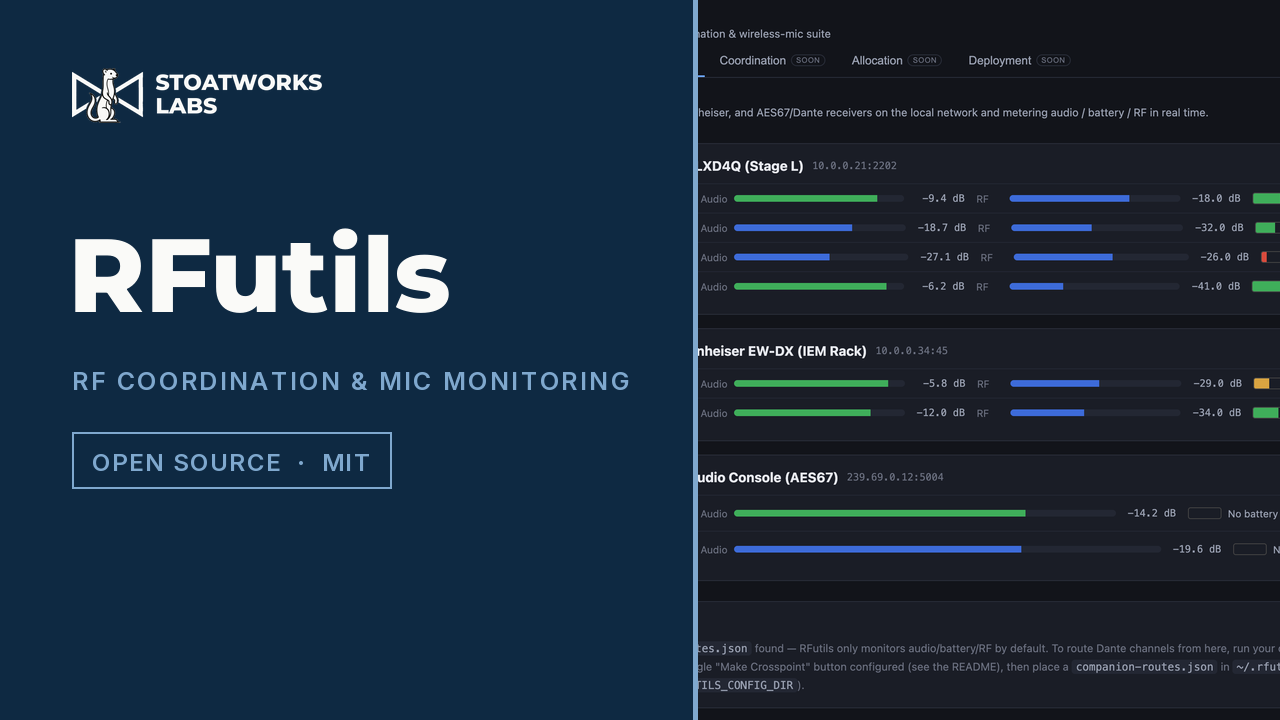
Task: Click the large RFutils title
Action: [x=260, y=274]
